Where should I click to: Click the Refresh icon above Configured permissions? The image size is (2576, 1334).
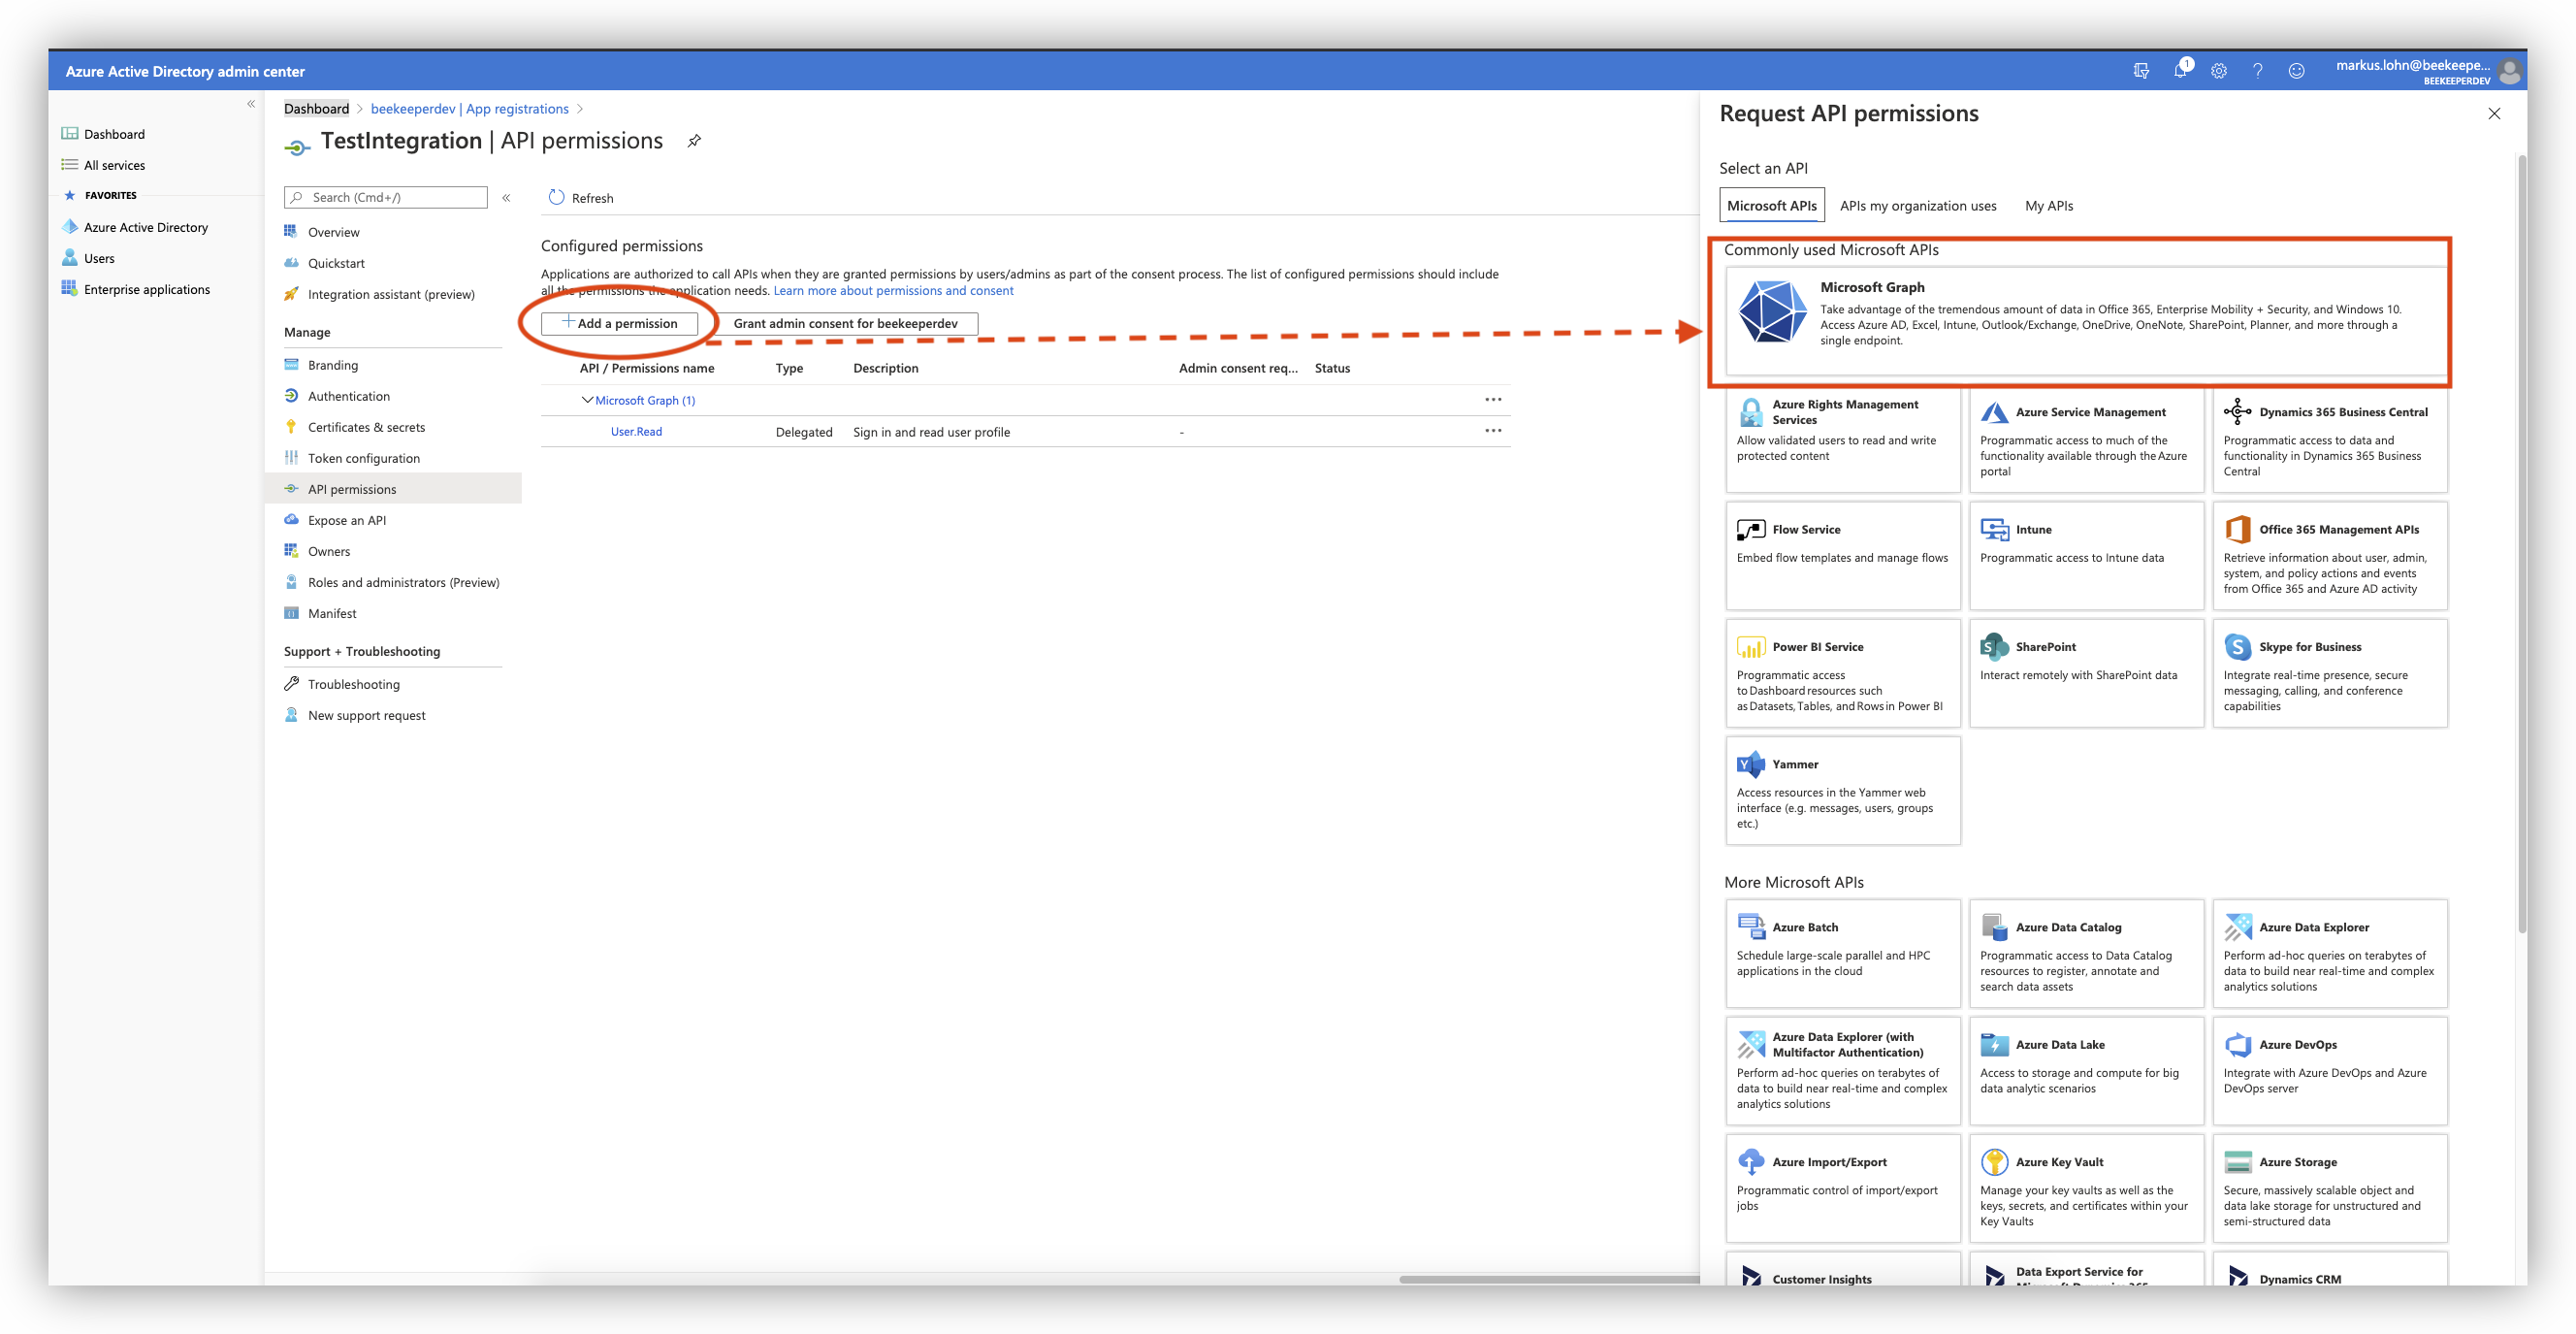click(556, 197)
